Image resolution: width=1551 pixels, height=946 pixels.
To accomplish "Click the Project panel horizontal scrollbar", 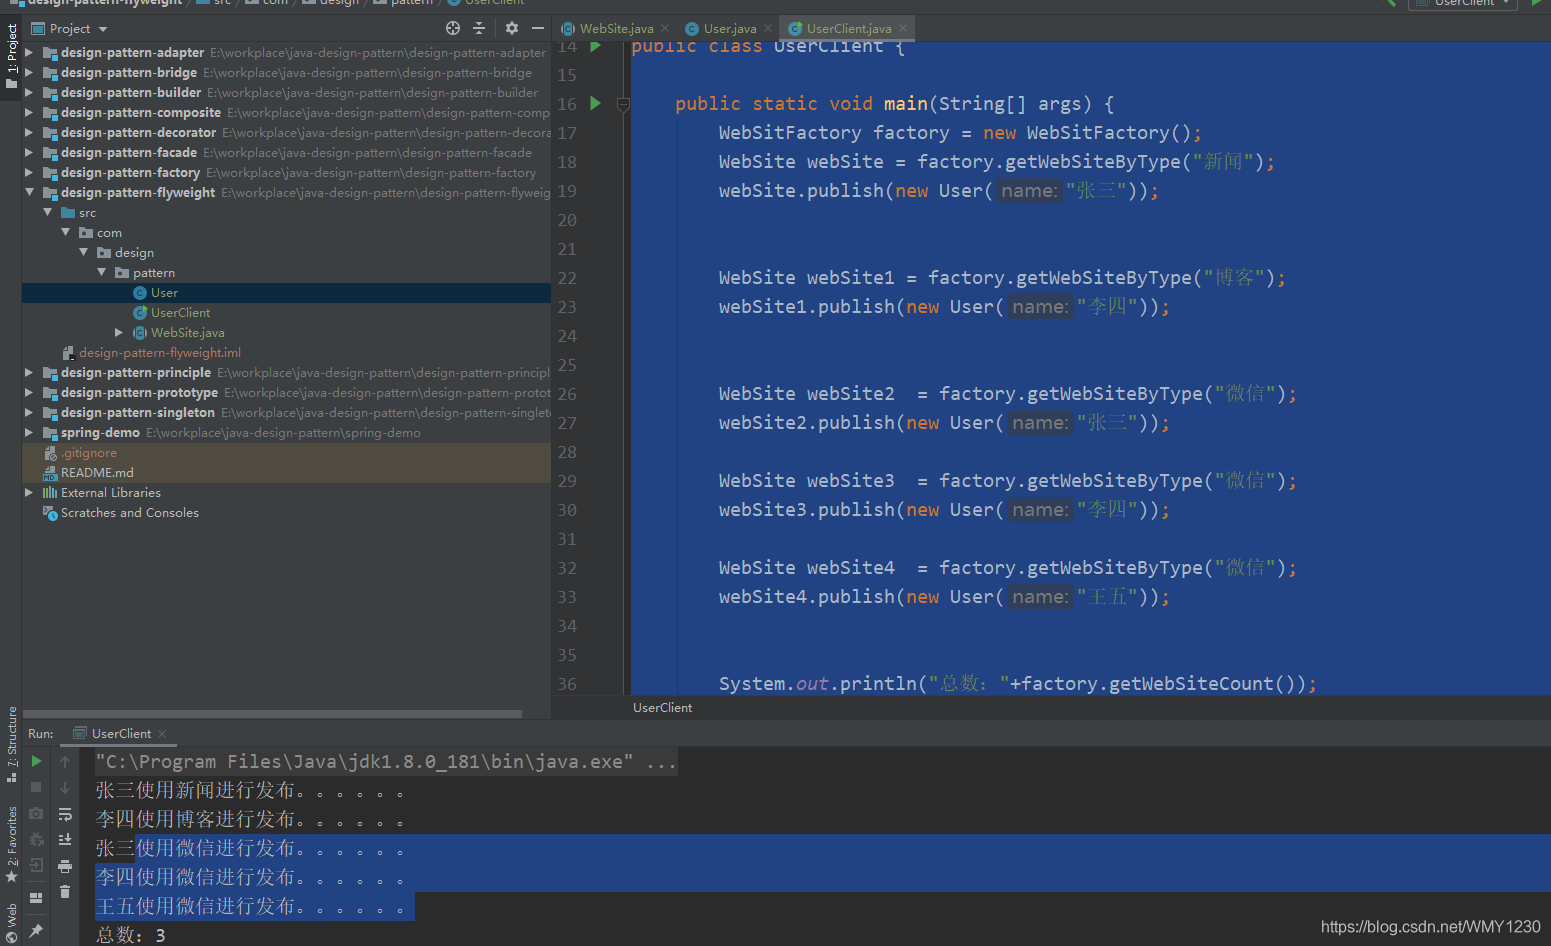I will pyautogui.click(x=272, y=714).
